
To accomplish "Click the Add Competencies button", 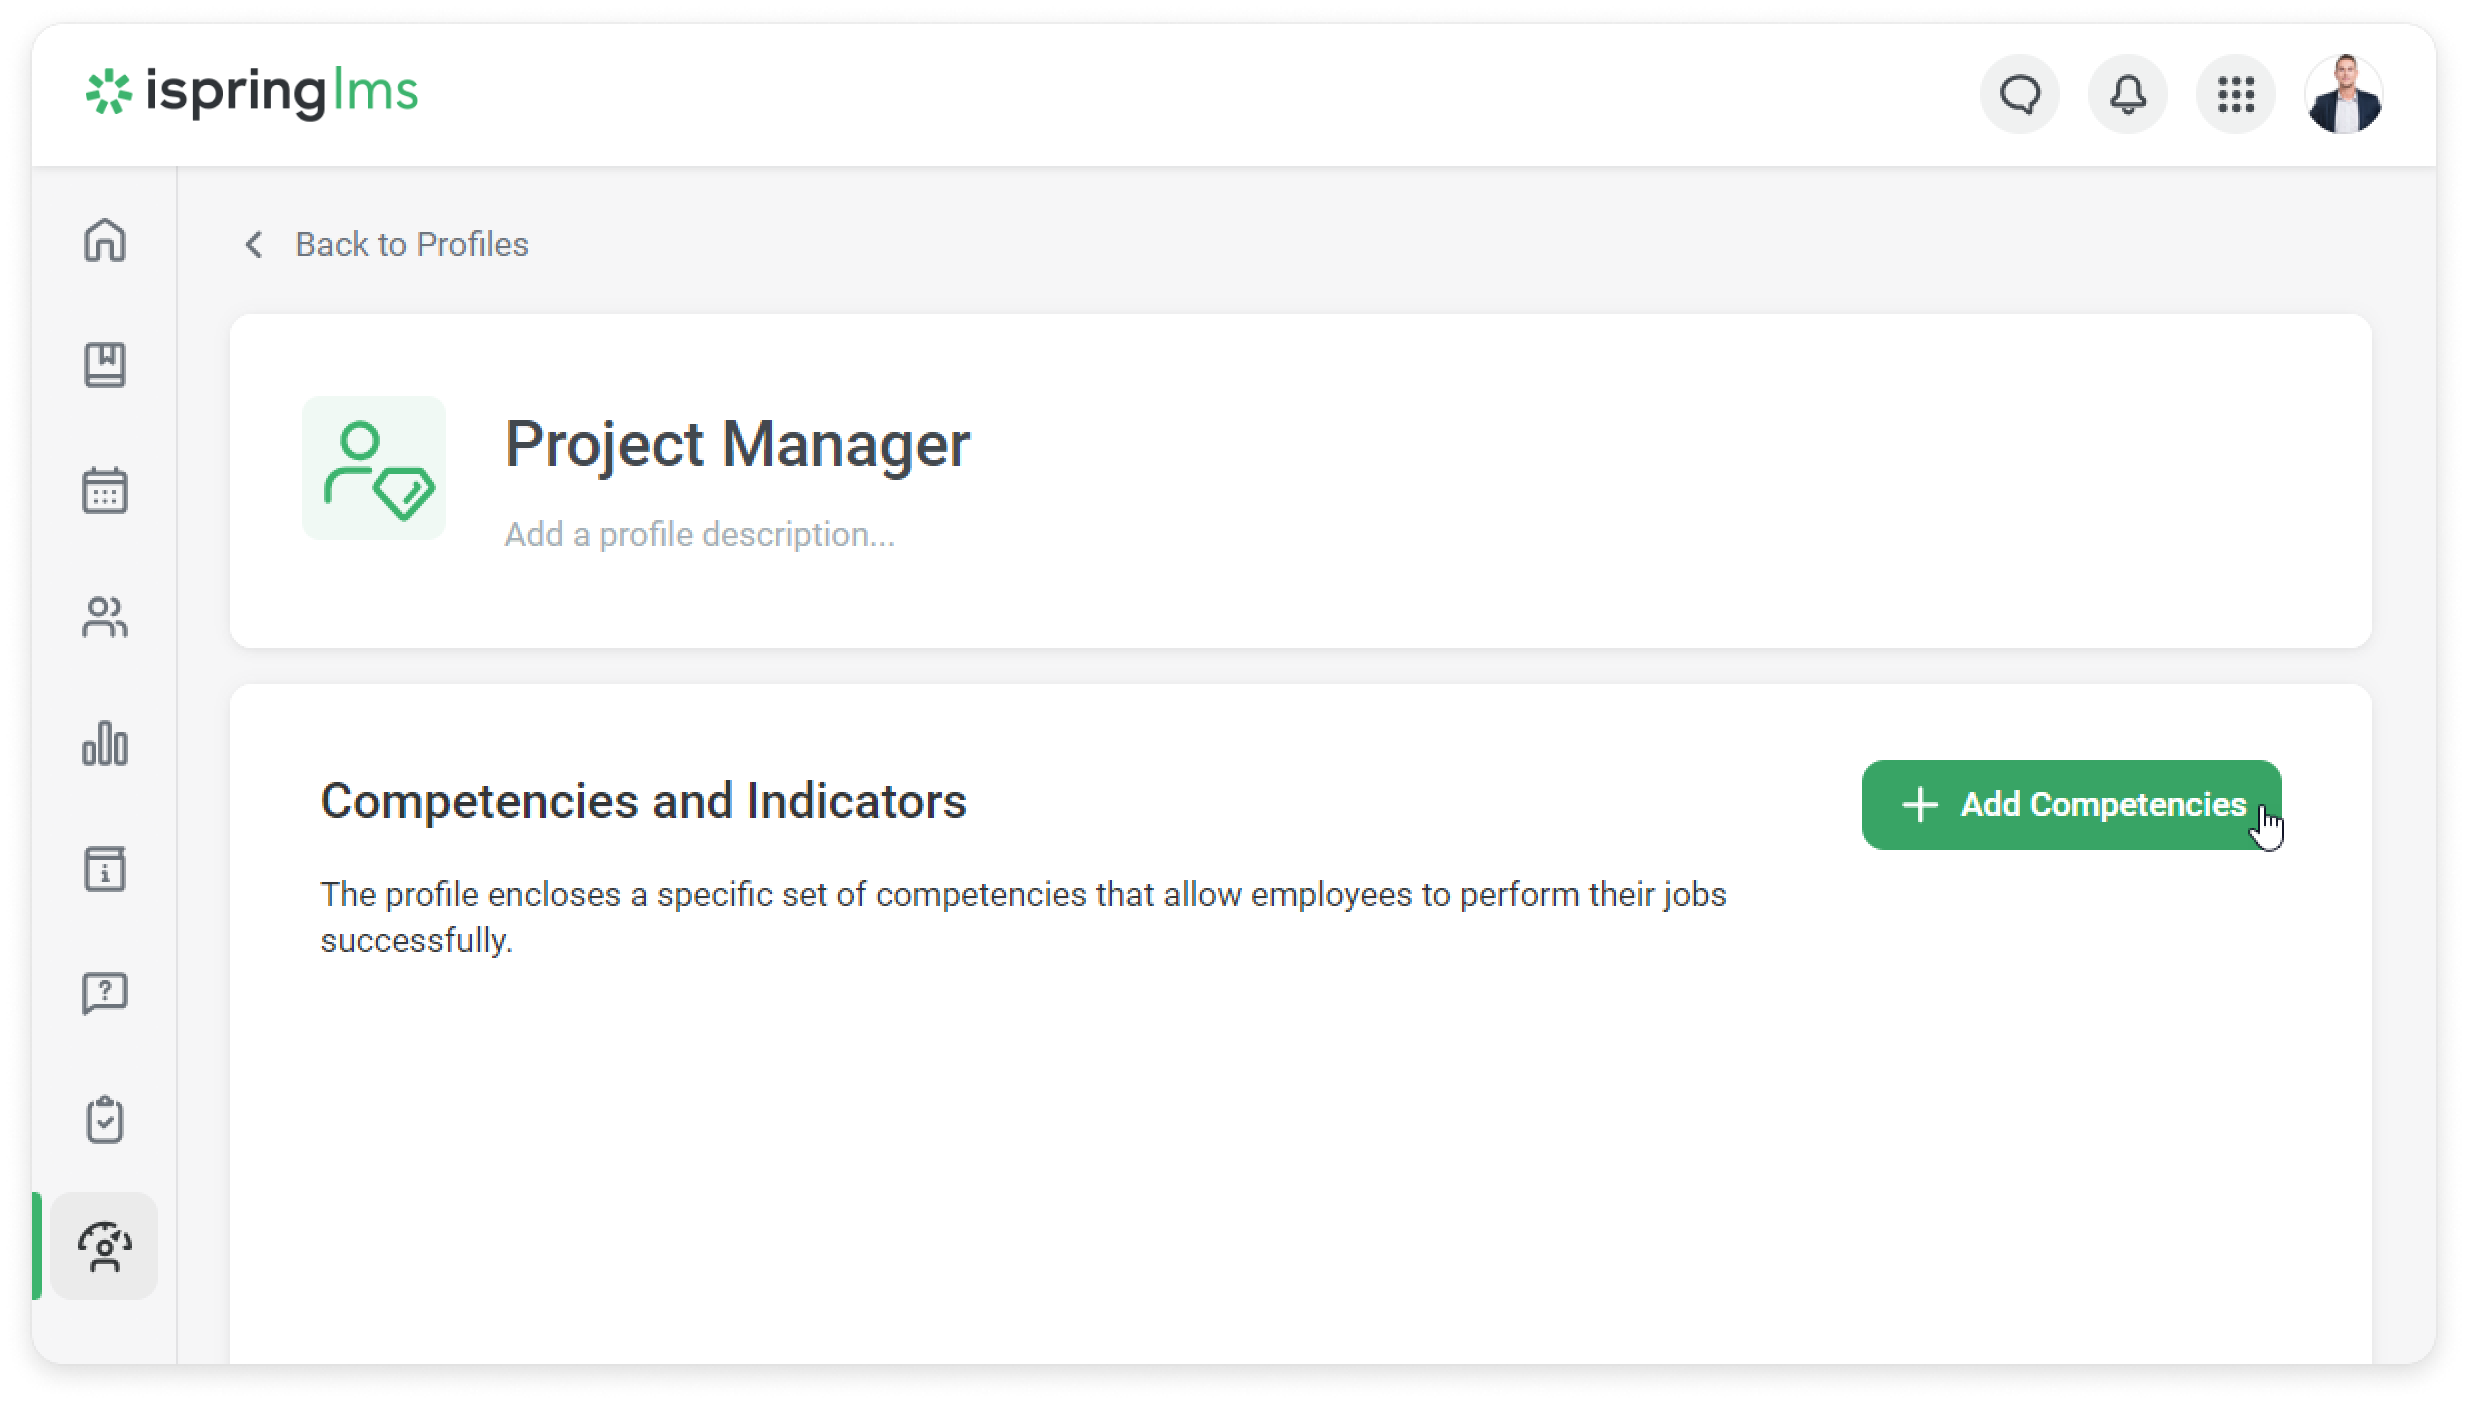I will (x=2071, y=805).
